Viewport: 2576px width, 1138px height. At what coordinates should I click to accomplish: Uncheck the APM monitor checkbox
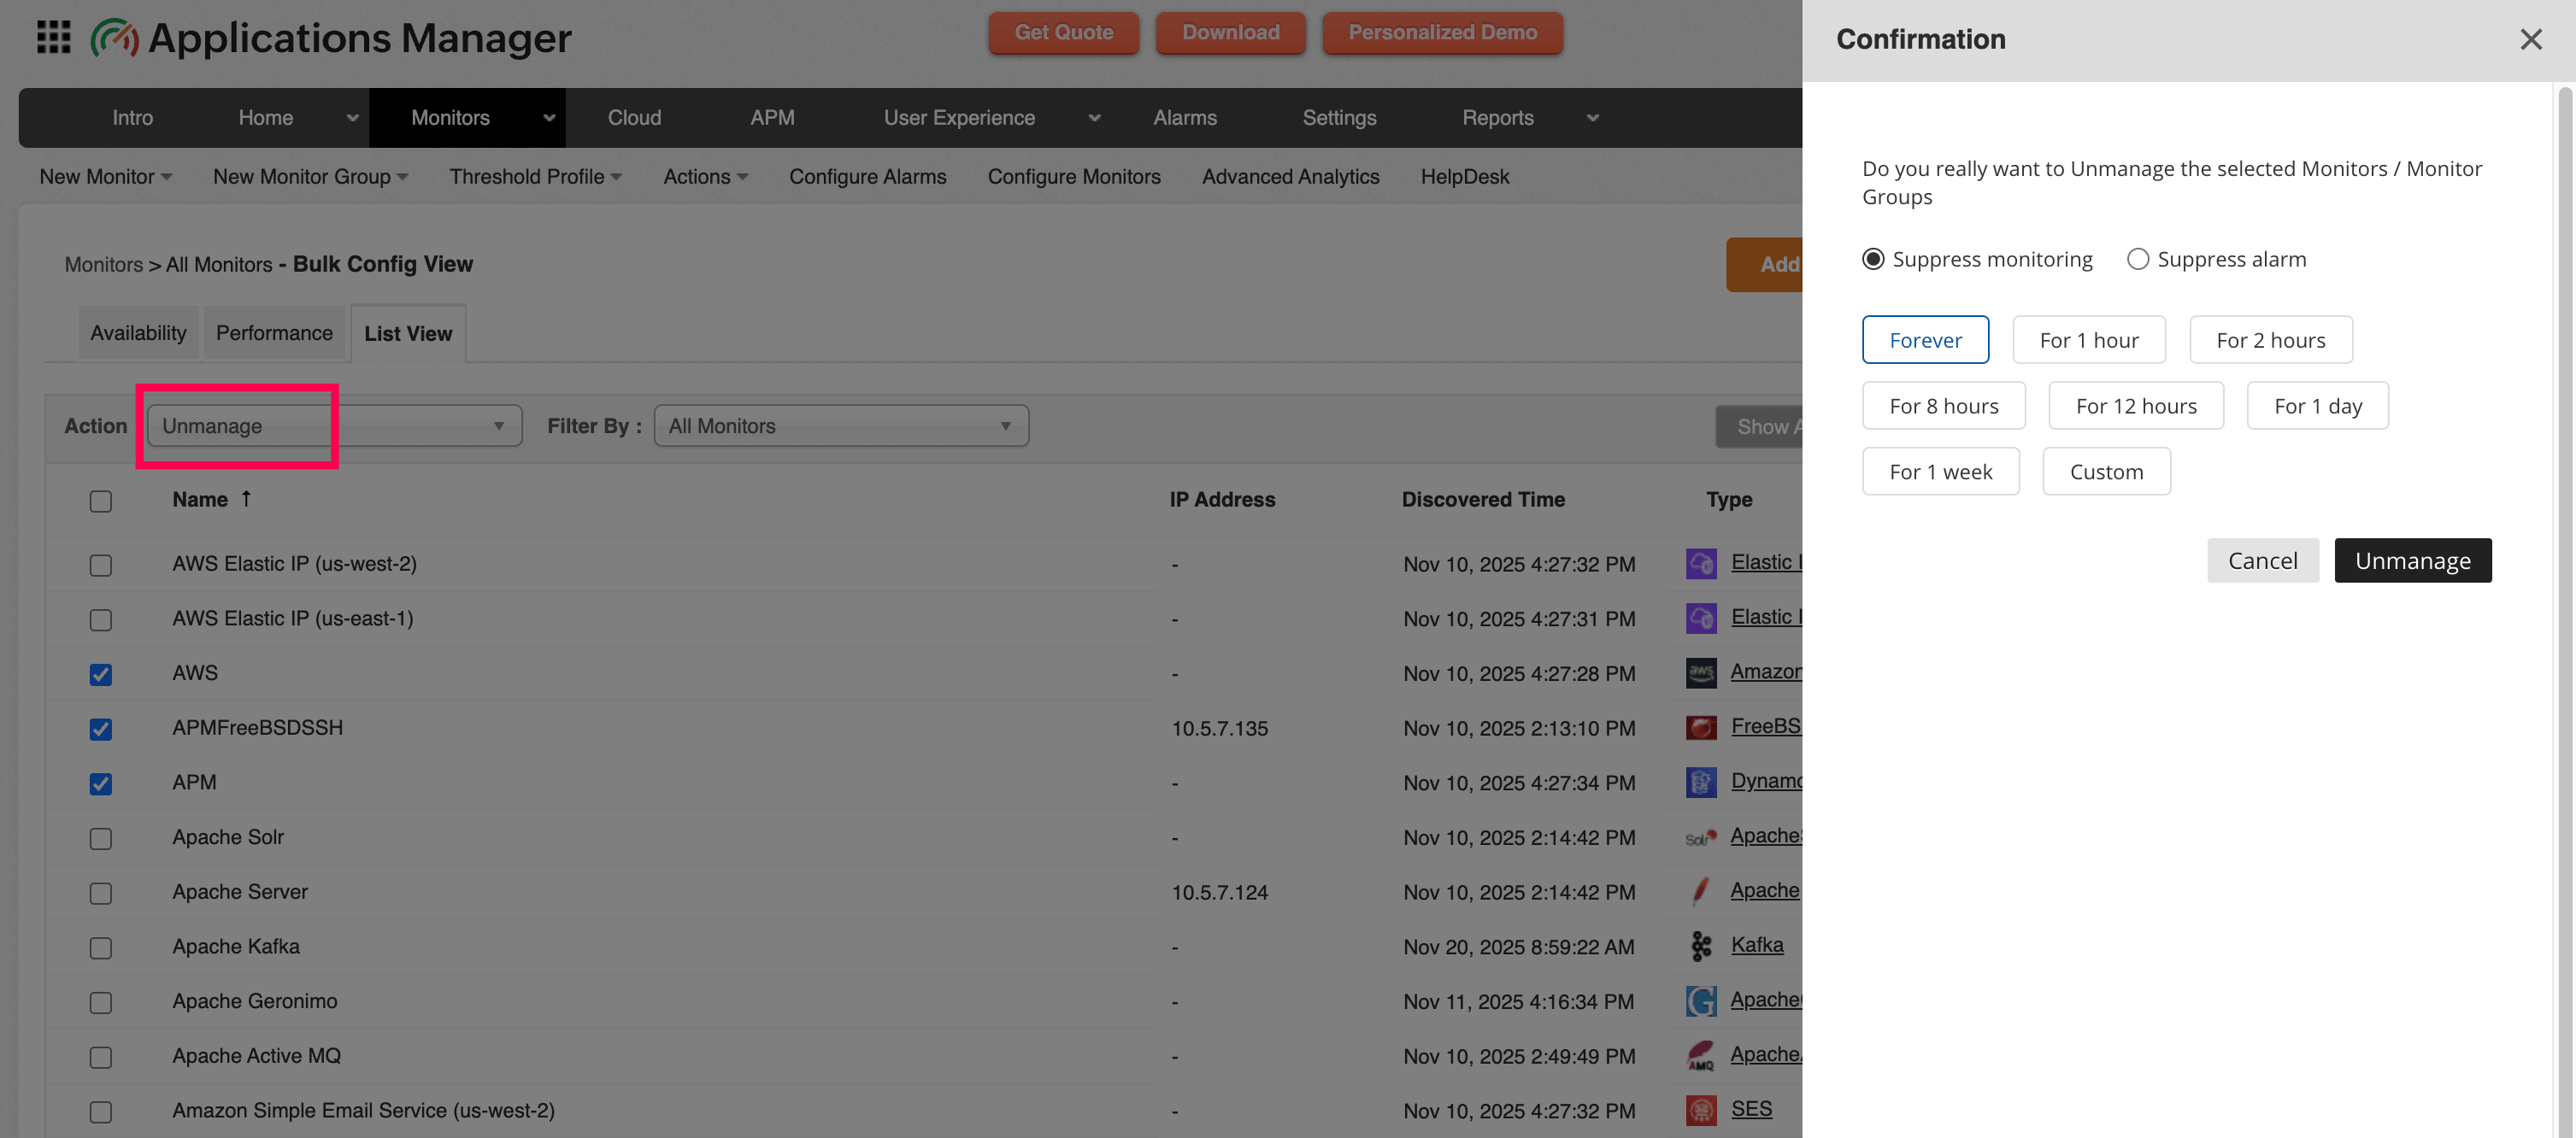pos(101,784)
